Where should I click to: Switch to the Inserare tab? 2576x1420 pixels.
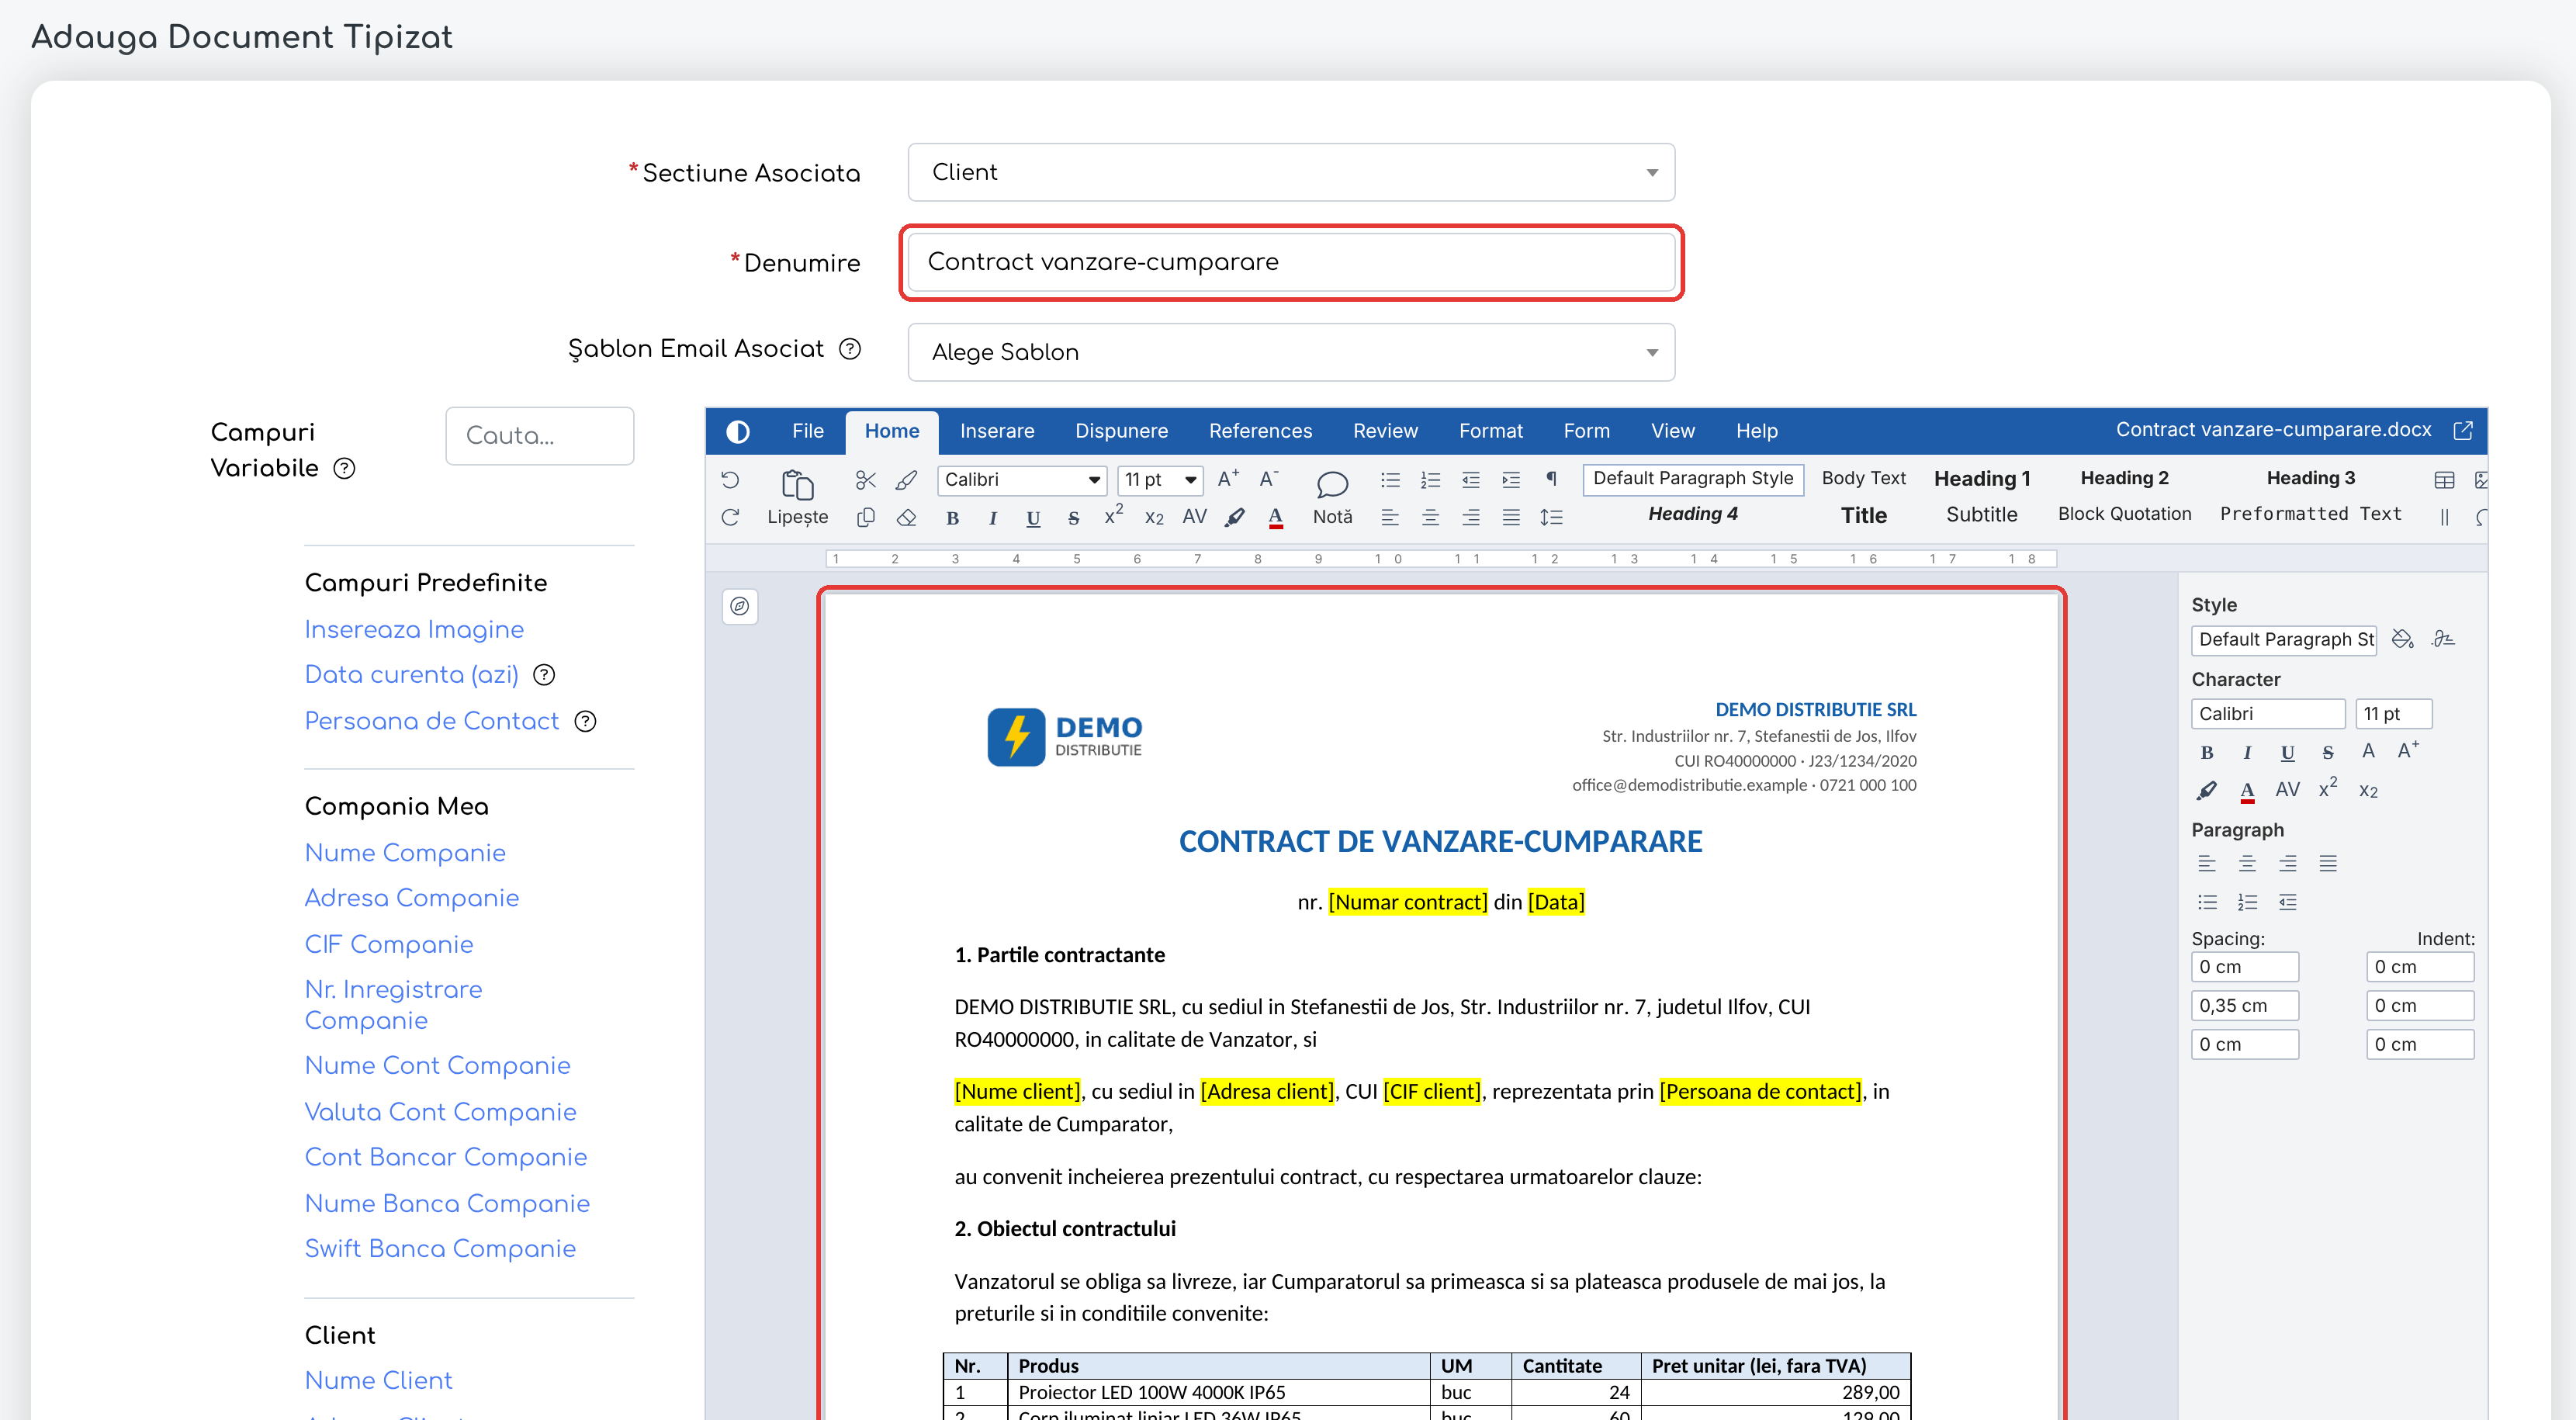click(x=997, y=431)
